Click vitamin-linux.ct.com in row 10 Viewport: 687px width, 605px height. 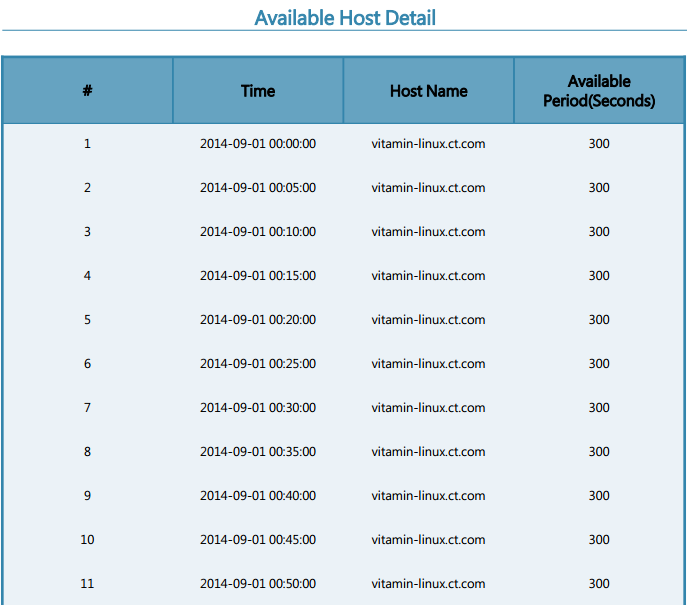pos(428,539)
